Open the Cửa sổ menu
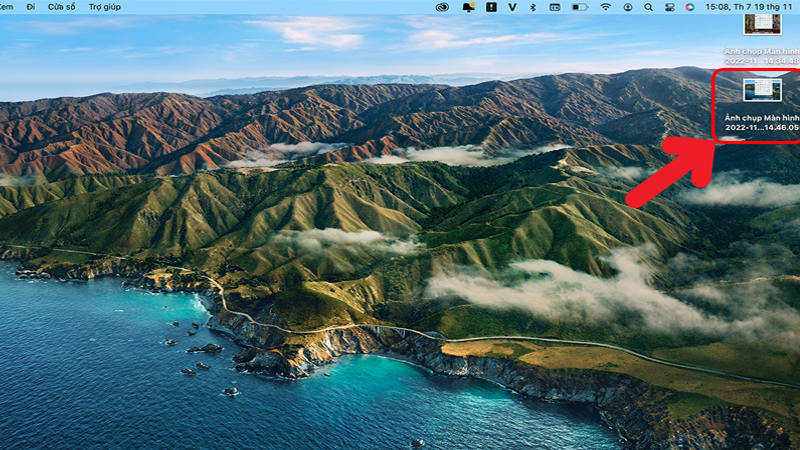The image size is (800, 450). pos(62,7)
